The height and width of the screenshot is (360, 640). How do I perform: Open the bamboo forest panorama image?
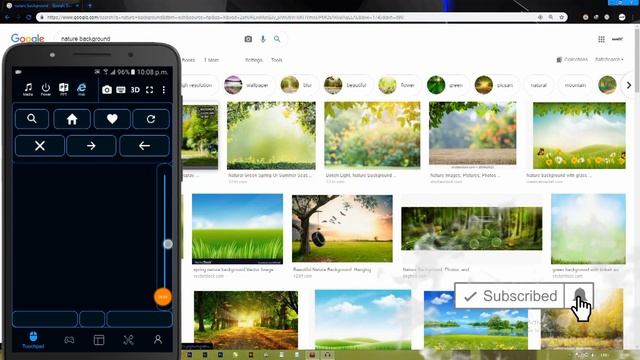[471, 229]
